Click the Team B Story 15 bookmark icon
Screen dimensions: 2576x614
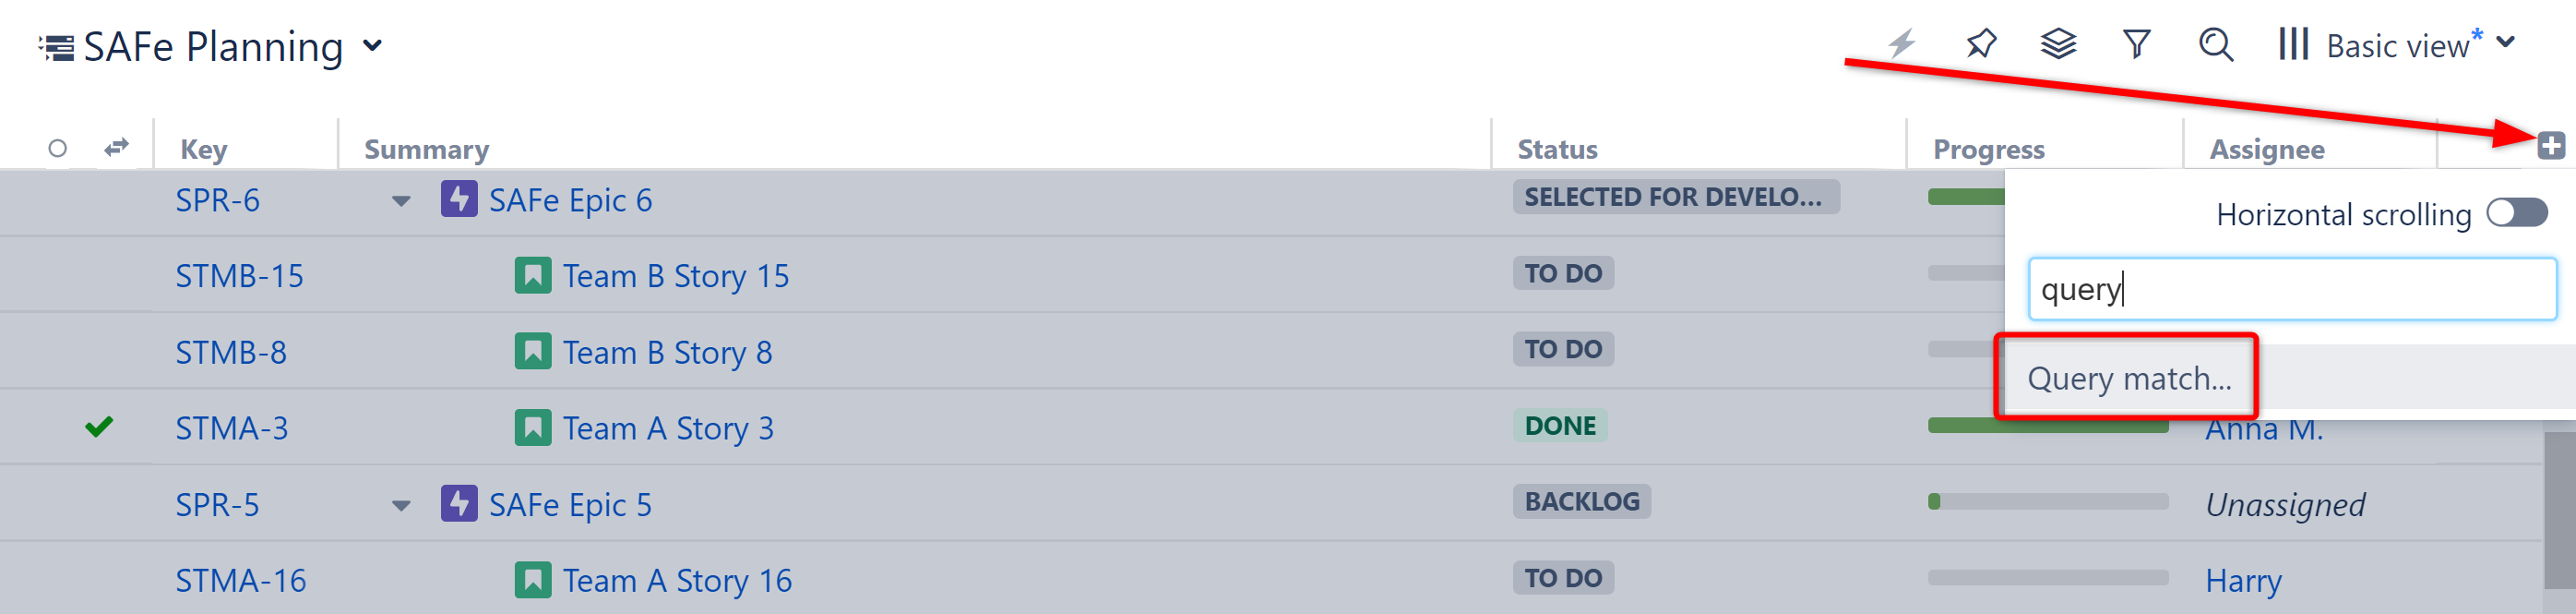coord(532,275)
